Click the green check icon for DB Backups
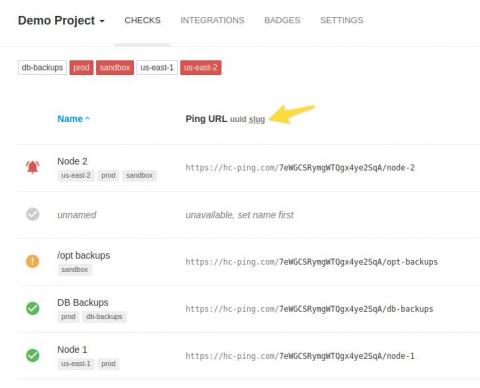Viewport: 480px width, 388px height. pos(33,308)
